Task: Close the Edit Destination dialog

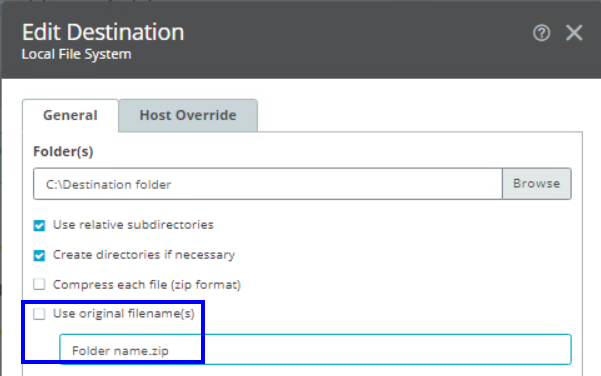Action: 574,33
